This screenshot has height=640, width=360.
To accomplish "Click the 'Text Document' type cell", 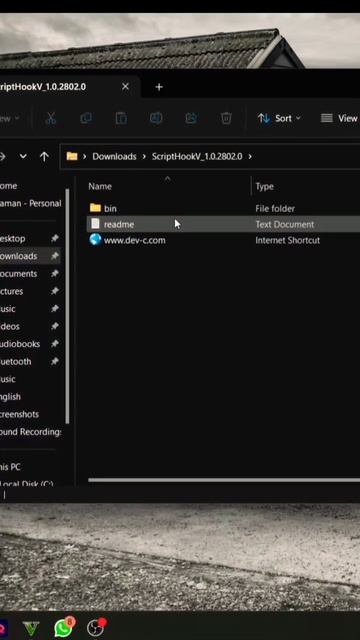I will (285, 224).
